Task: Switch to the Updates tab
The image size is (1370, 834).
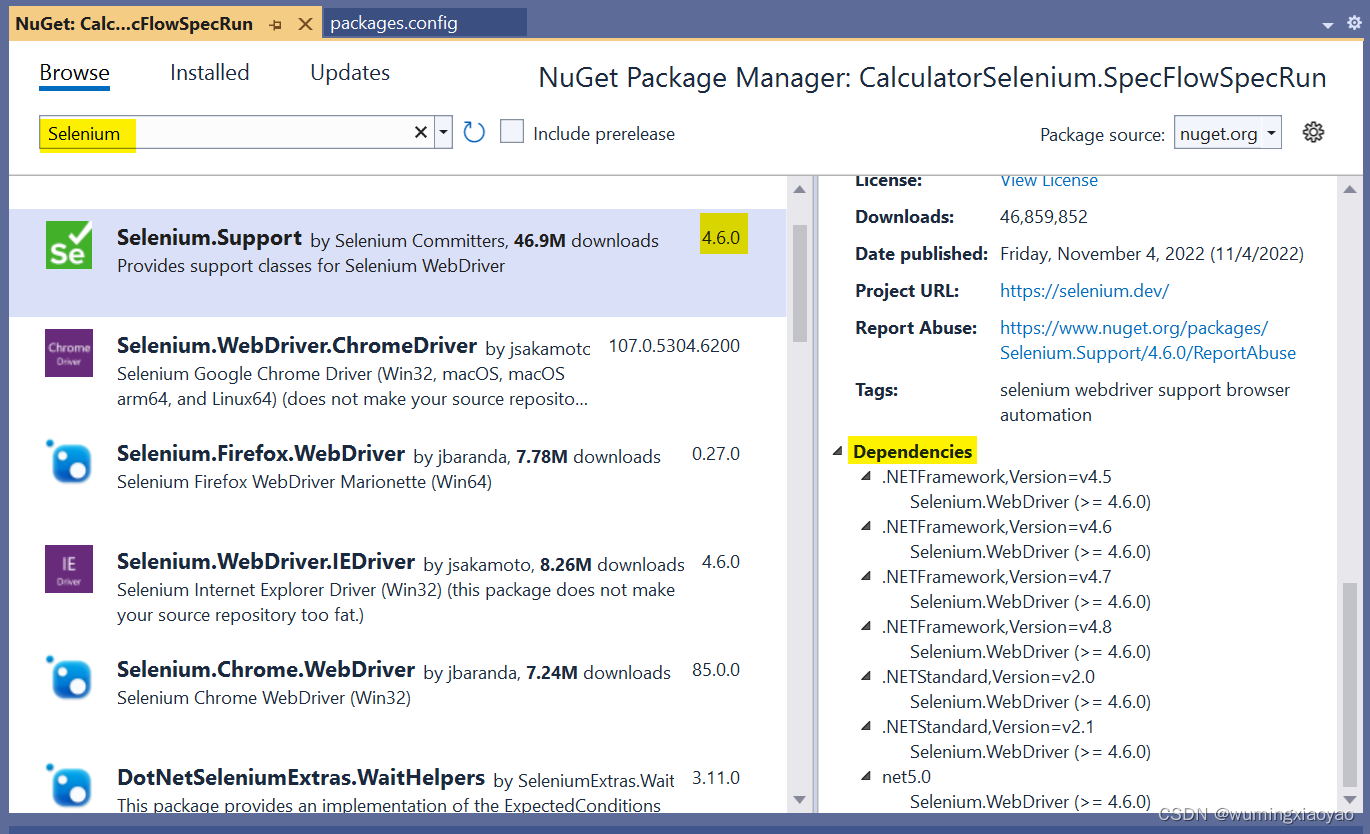Action: (350, 72)
